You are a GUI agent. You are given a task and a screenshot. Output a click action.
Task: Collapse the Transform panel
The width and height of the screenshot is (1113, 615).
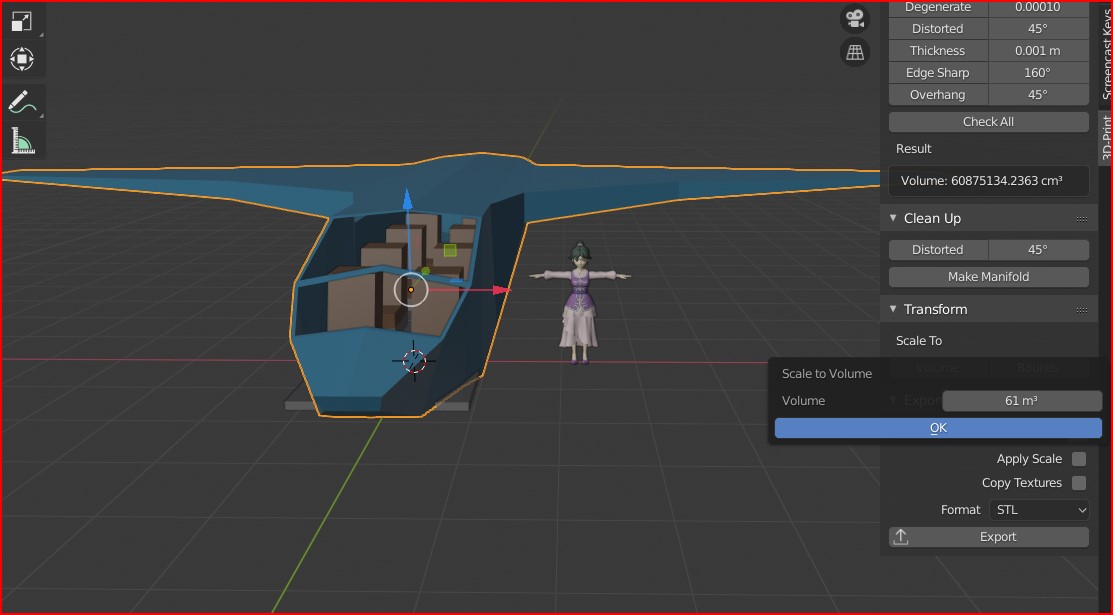pyautogui.click(x=893, y=309)
